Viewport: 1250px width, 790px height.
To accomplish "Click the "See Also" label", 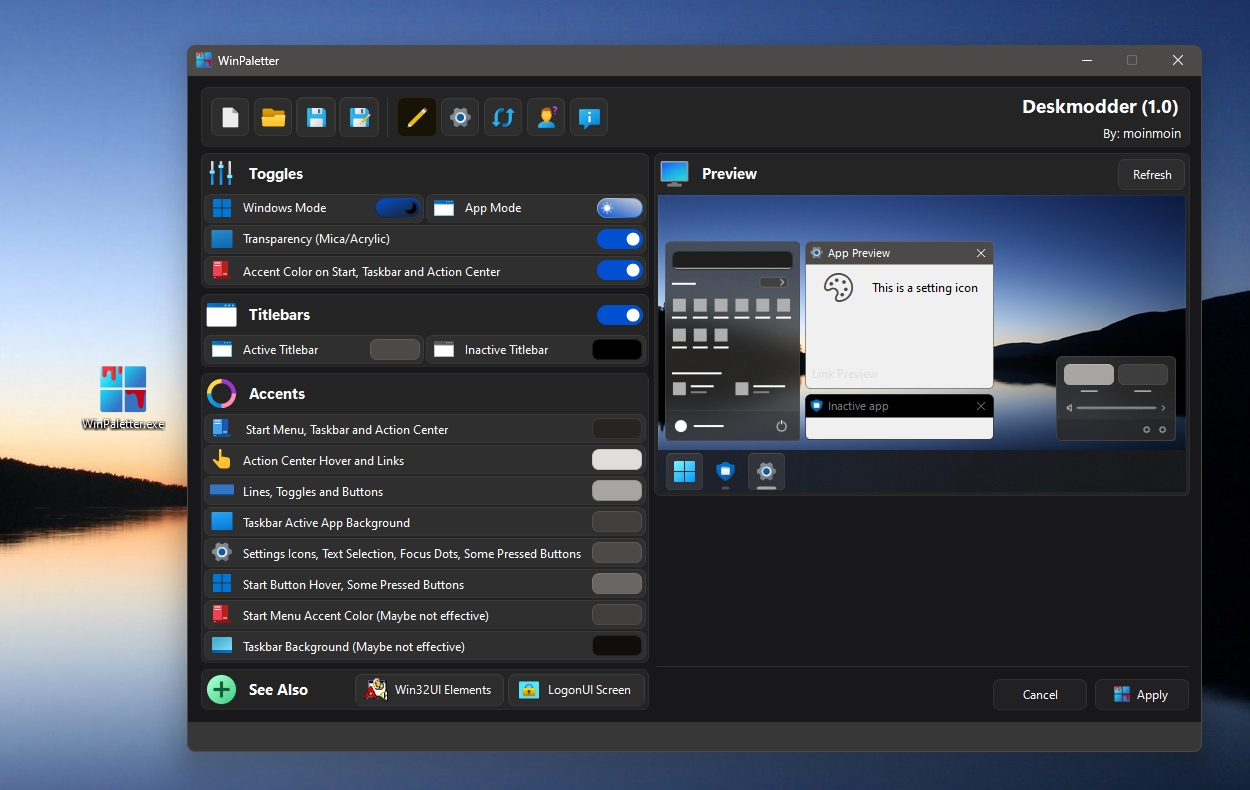I will (278, 690).
